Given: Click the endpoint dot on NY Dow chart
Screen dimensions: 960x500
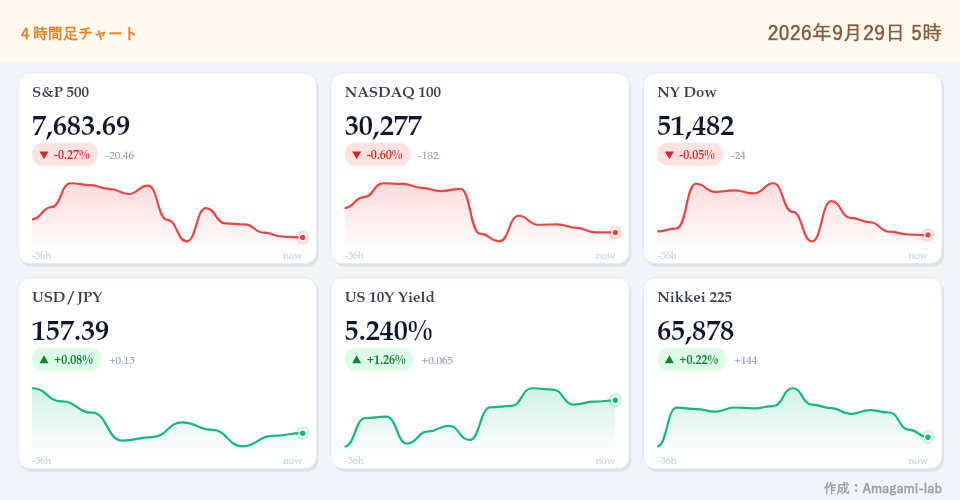Looking at the screenshot, I should tap(928, 235).
